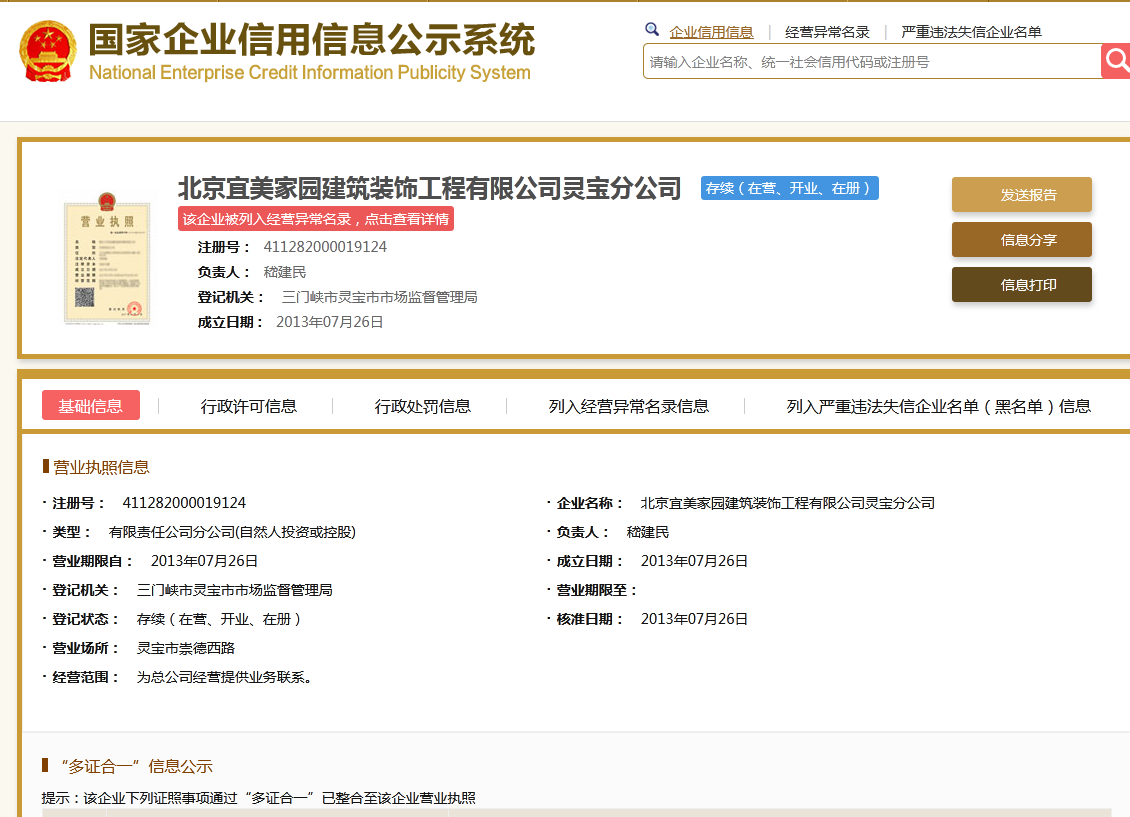Switch to the 列入经营异常名录信息 tab
The height and width of the screenshot is (817, 1130).
(628, 406)
